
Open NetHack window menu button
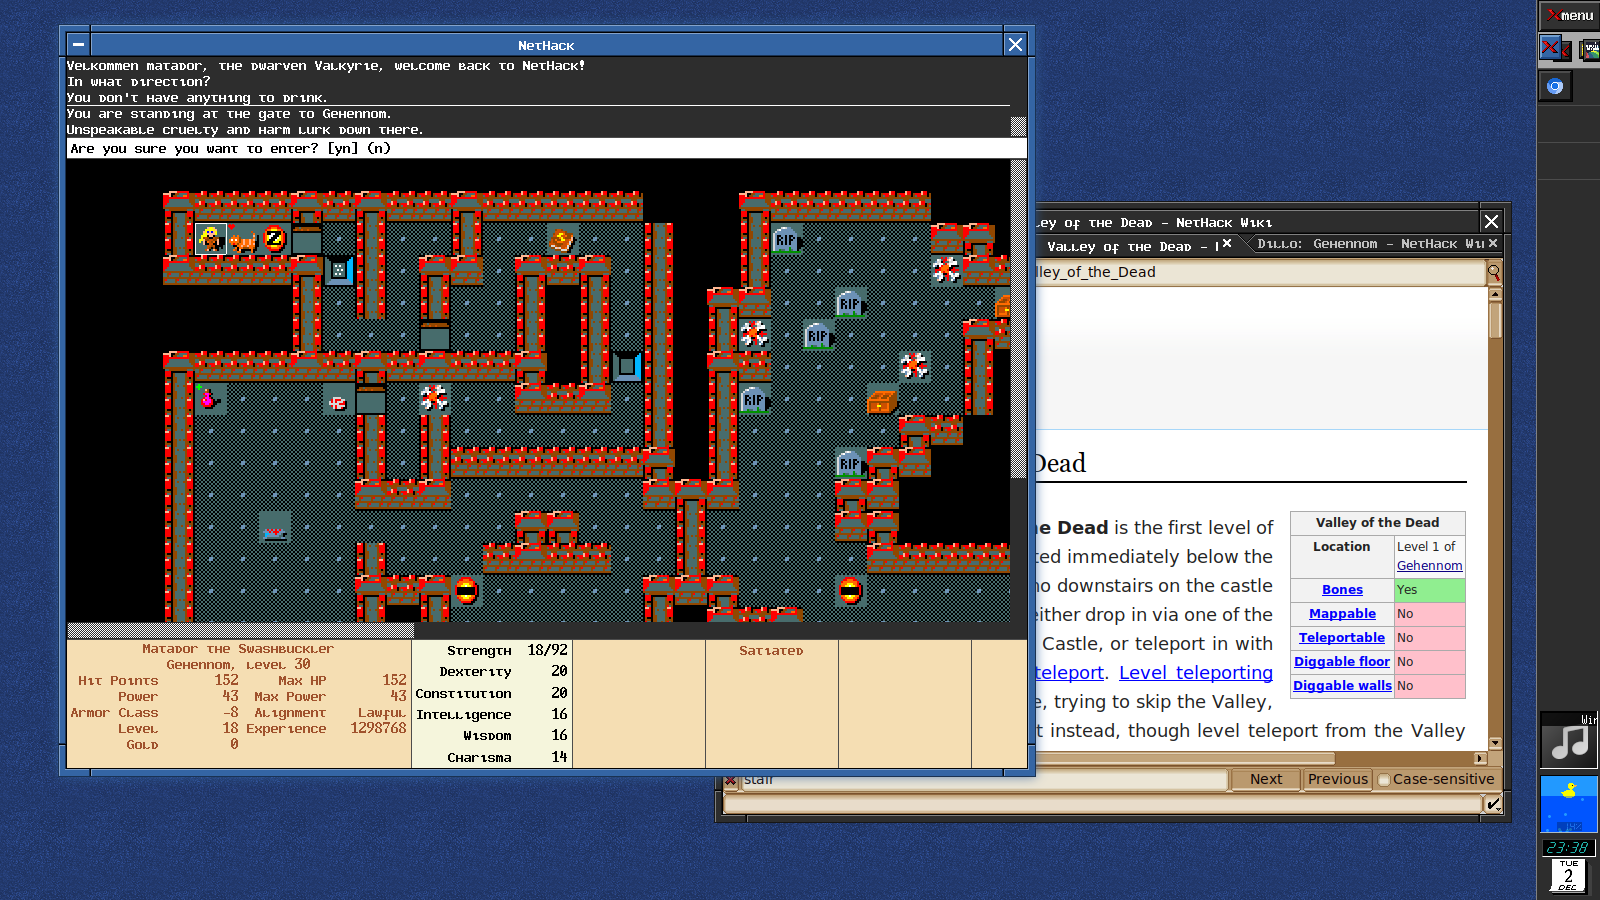[78, 45]
